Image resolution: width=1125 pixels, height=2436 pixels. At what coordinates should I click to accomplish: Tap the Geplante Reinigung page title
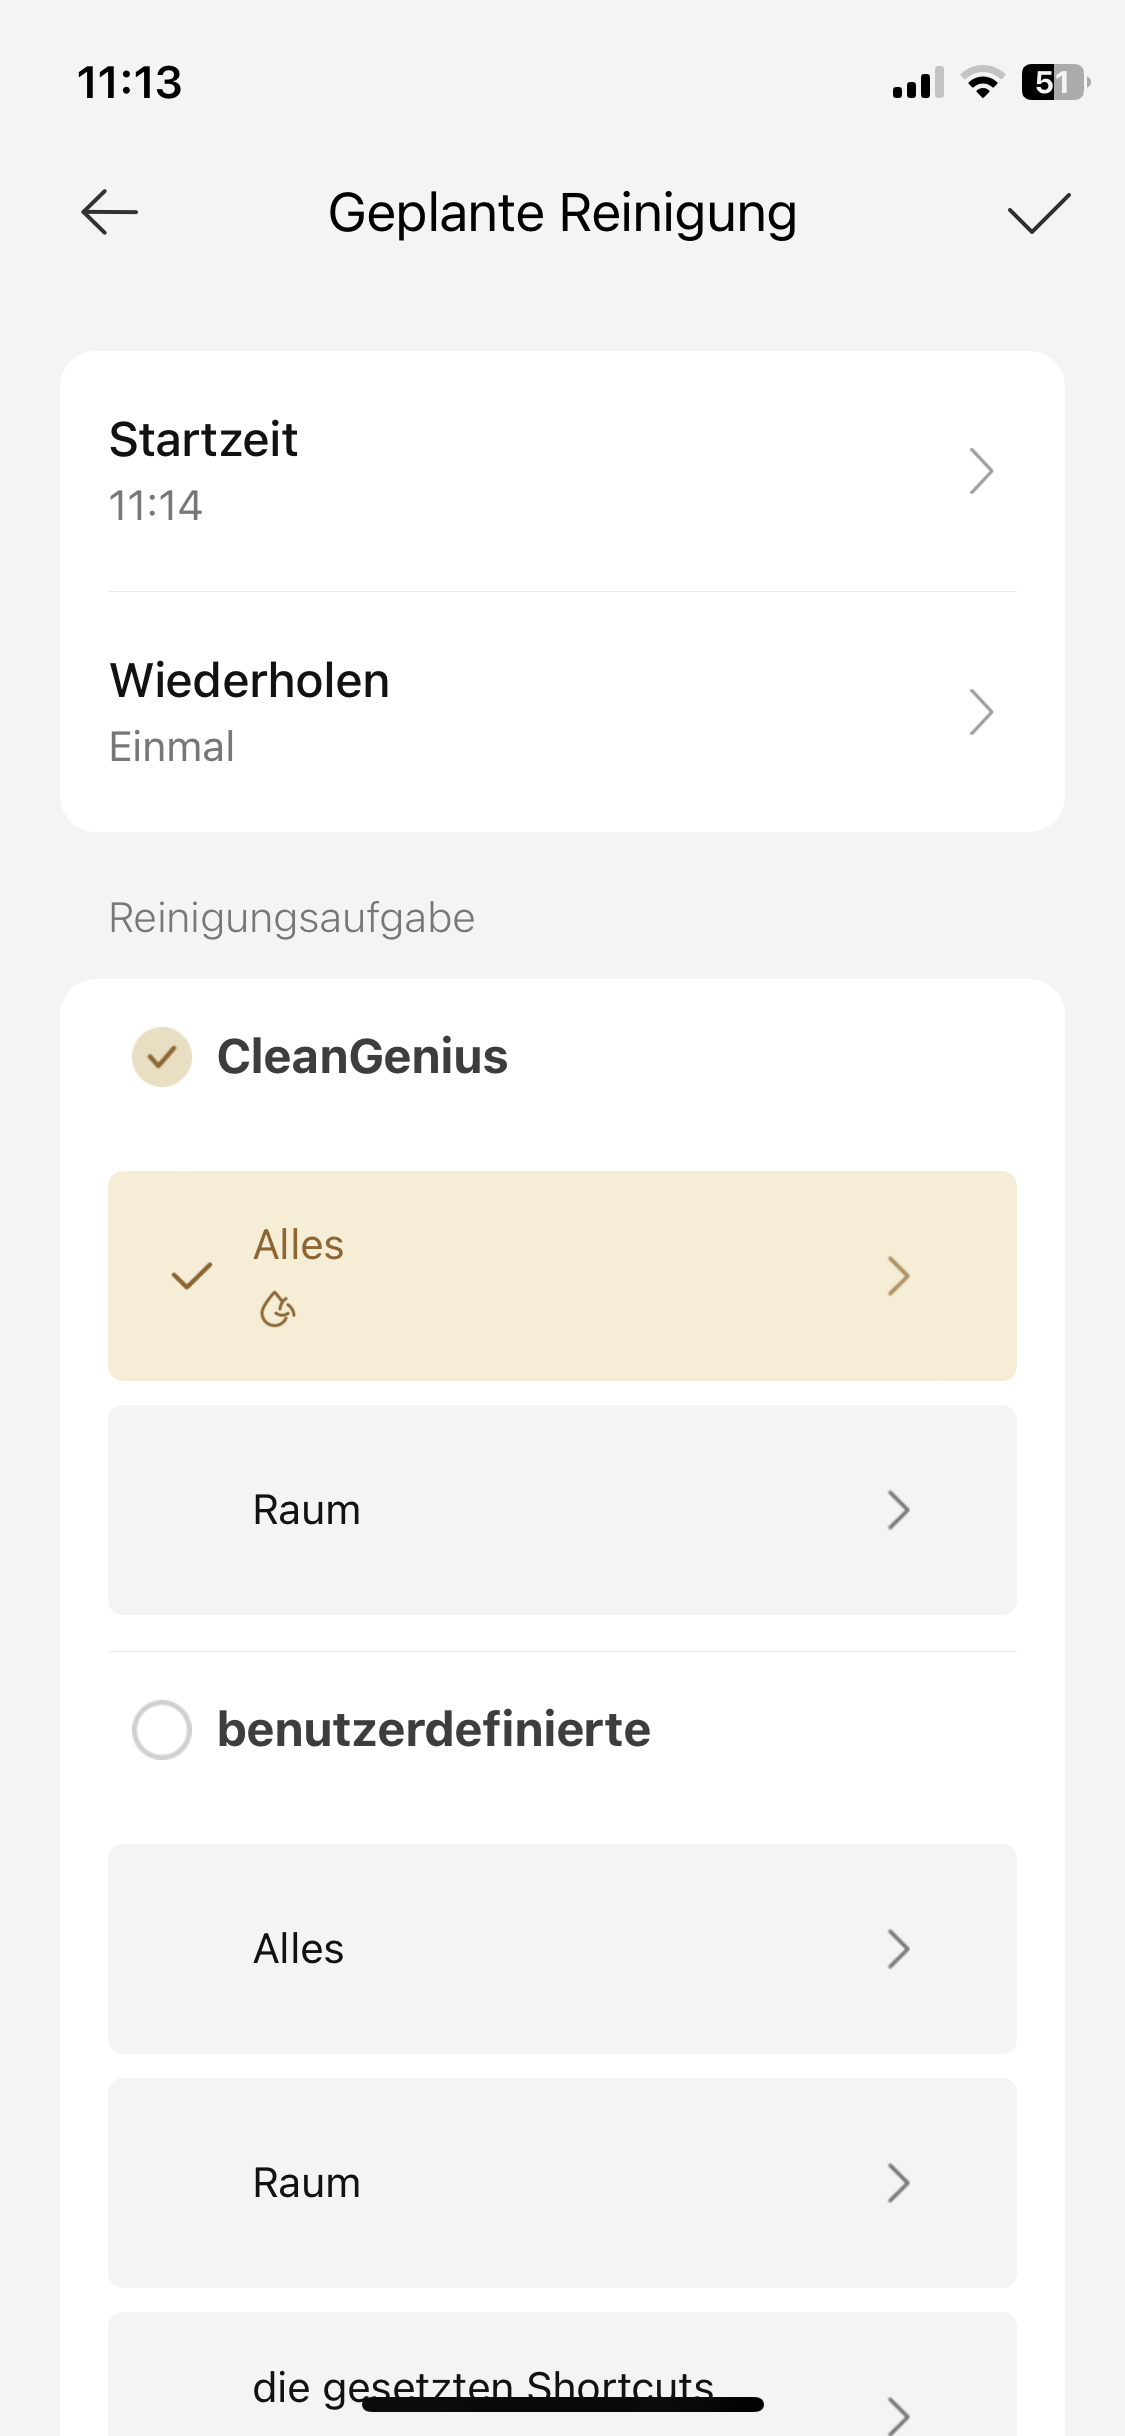tap(562, 213)
